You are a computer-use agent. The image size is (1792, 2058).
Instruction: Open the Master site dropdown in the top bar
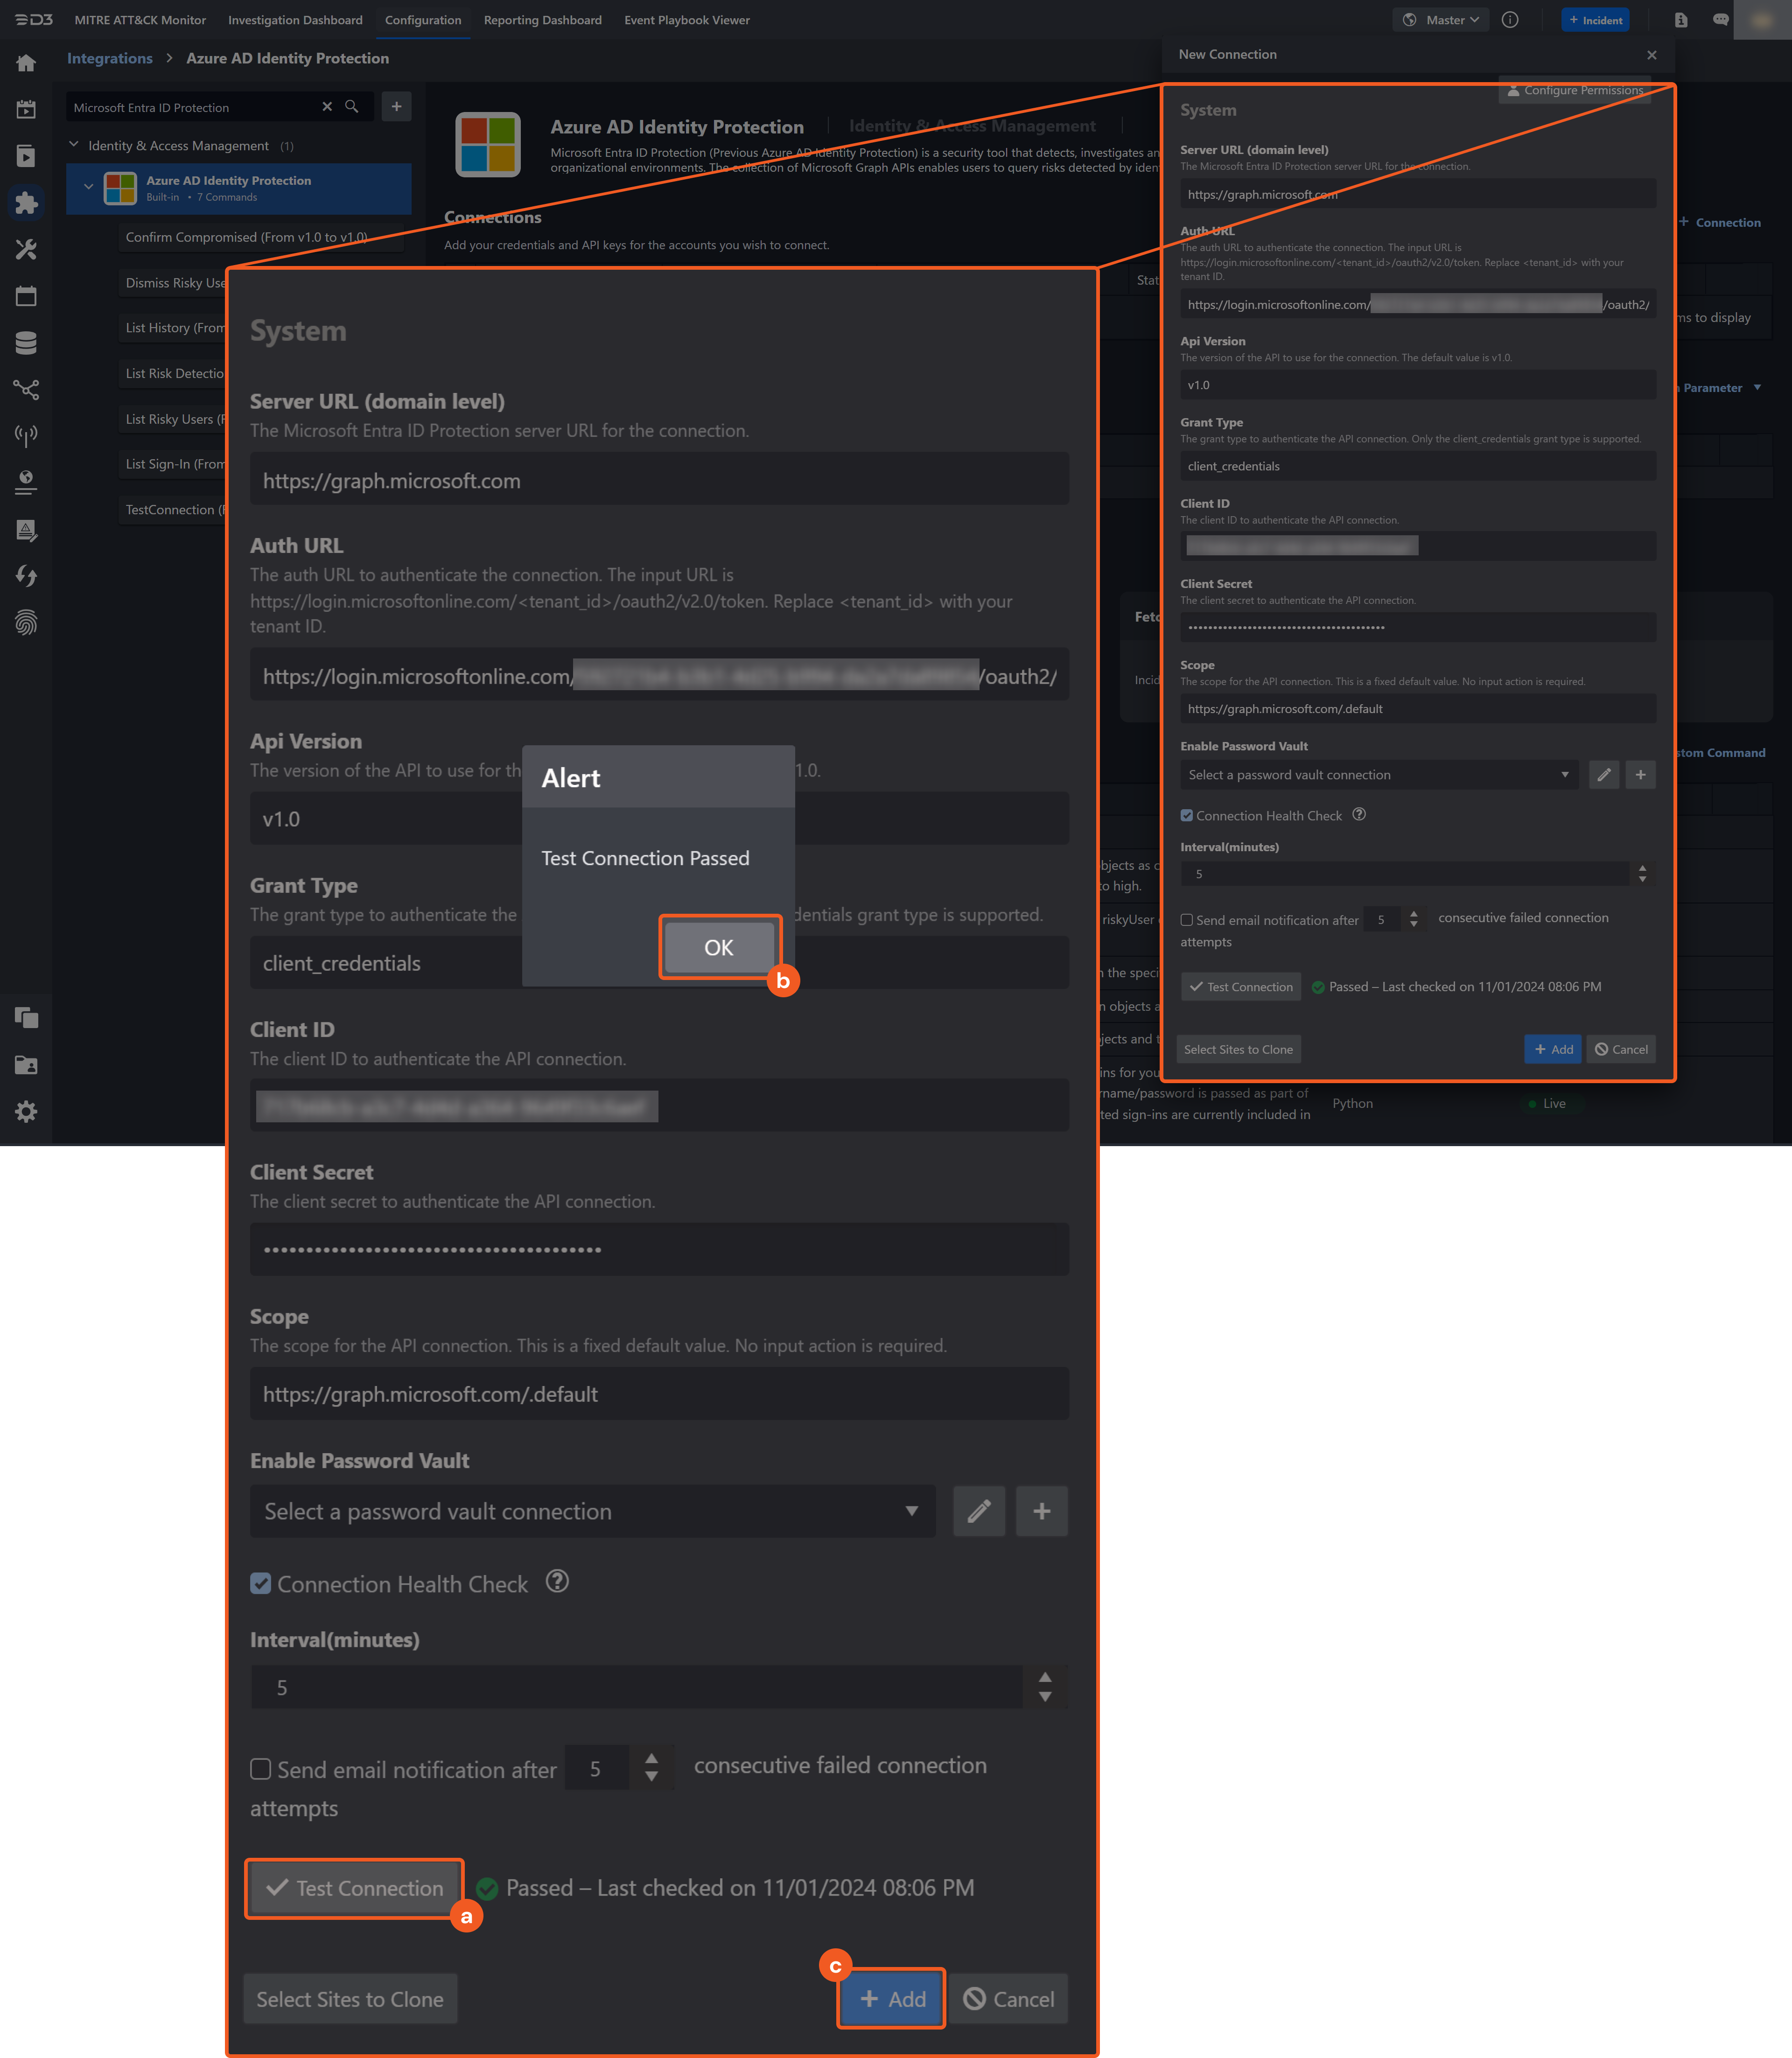coord(1440,19)
